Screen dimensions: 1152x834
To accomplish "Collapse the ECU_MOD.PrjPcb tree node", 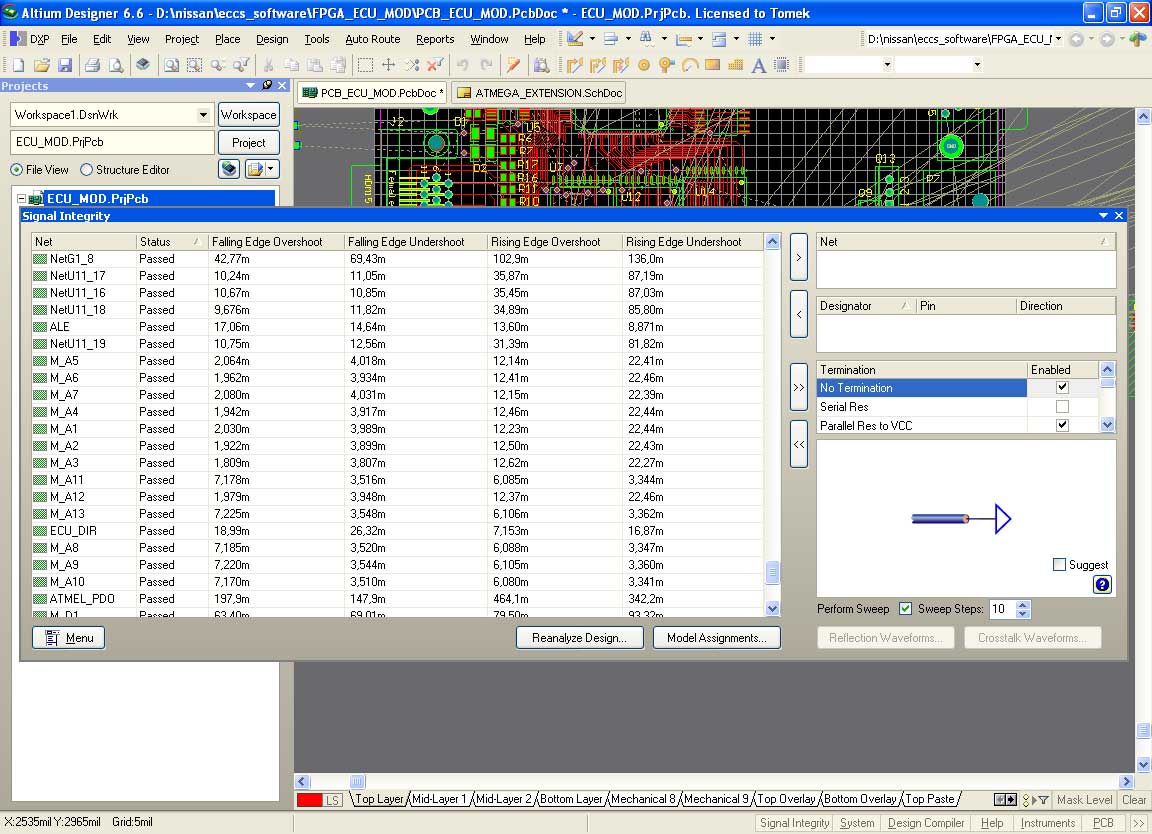I will pos(22,199).
